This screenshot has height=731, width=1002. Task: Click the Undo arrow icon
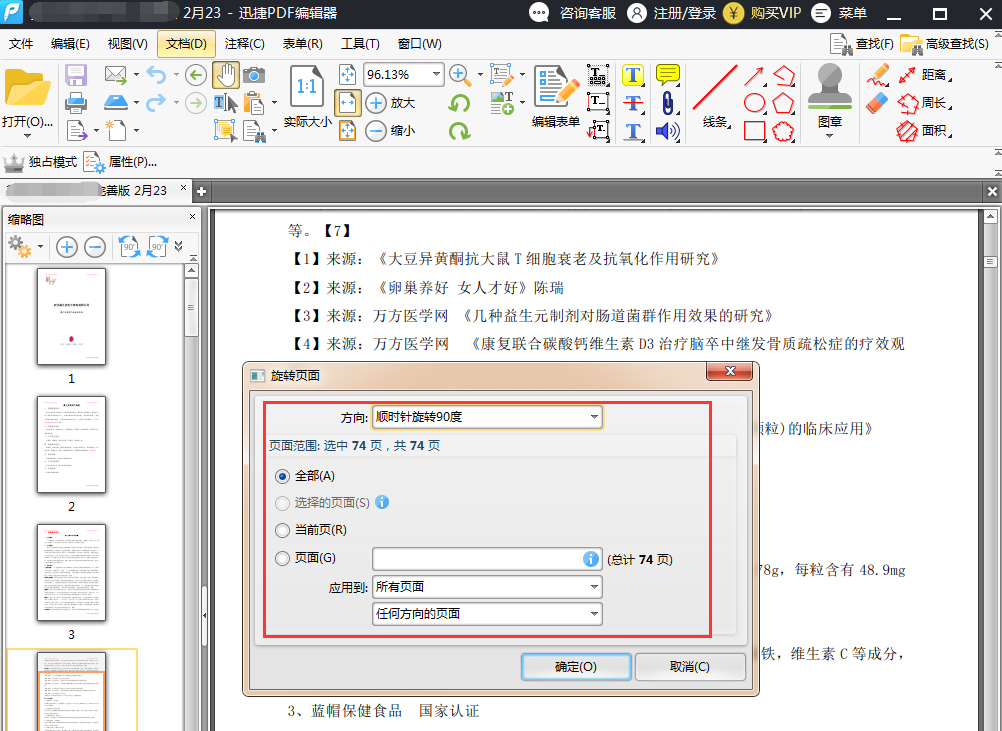coord(156,75)
